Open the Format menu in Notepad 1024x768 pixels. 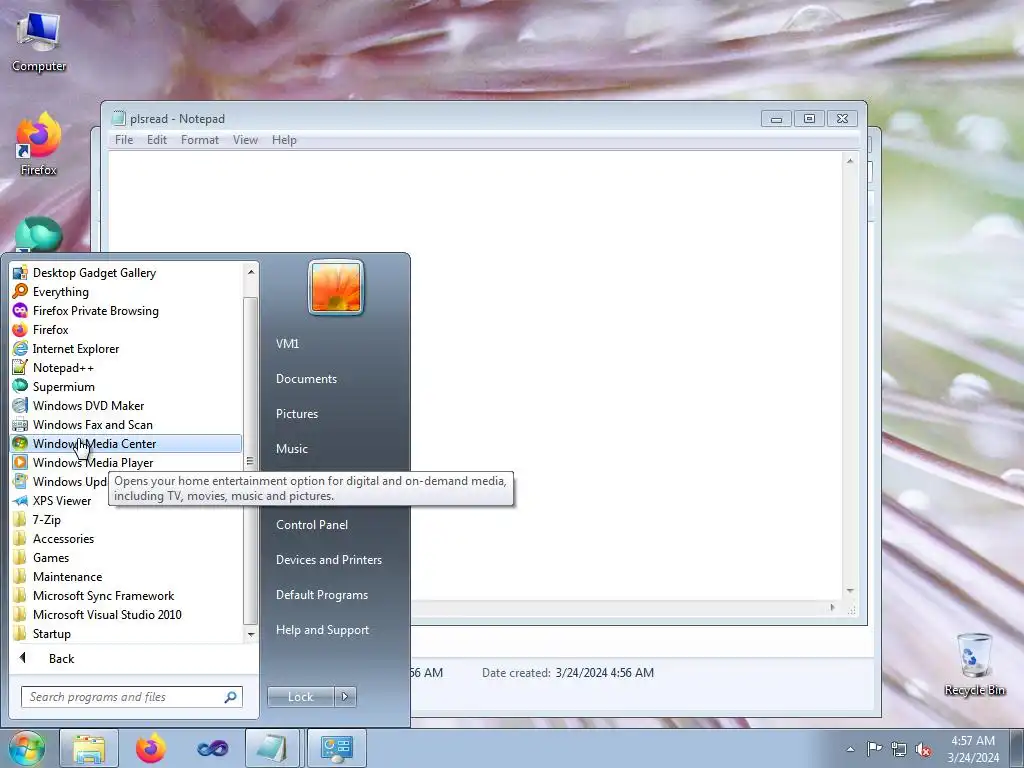click(x=200, y=140)
